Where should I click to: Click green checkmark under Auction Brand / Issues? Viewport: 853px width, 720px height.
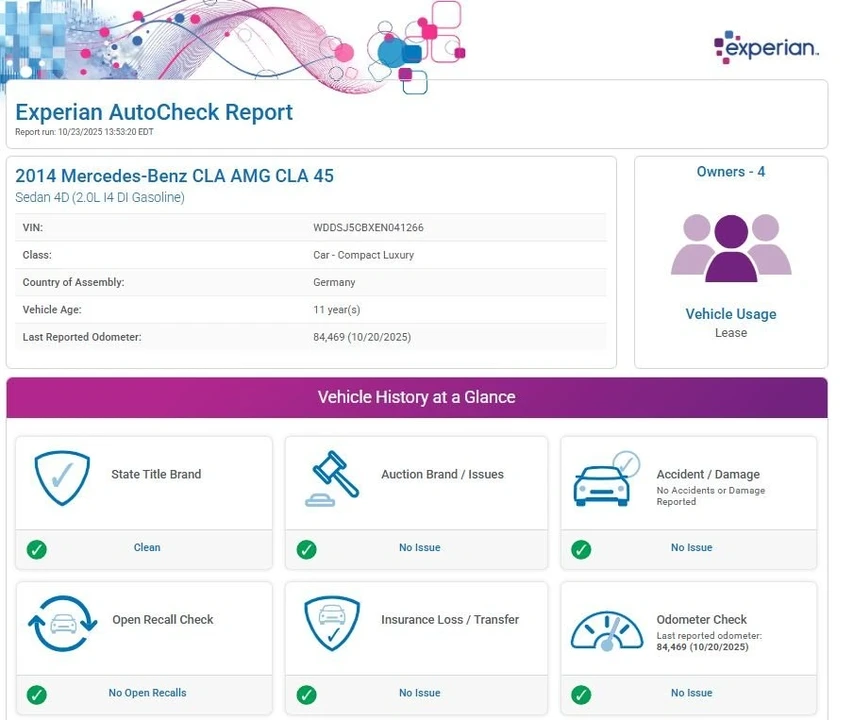coord(306,549)
